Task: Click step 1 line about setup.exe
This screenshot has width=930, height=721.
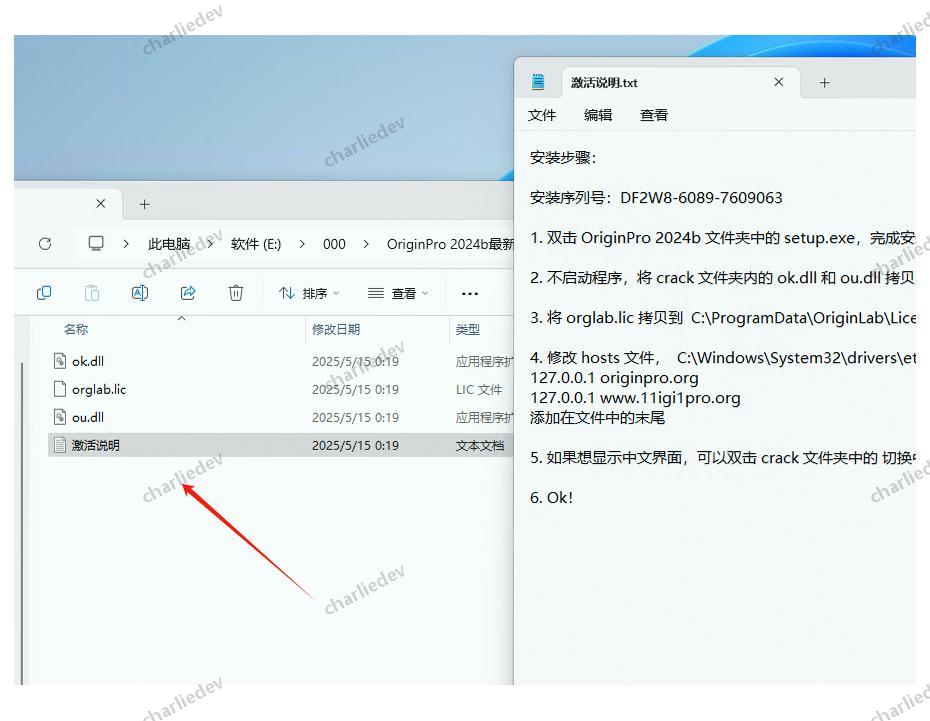Action: click(x=722, y=238)
